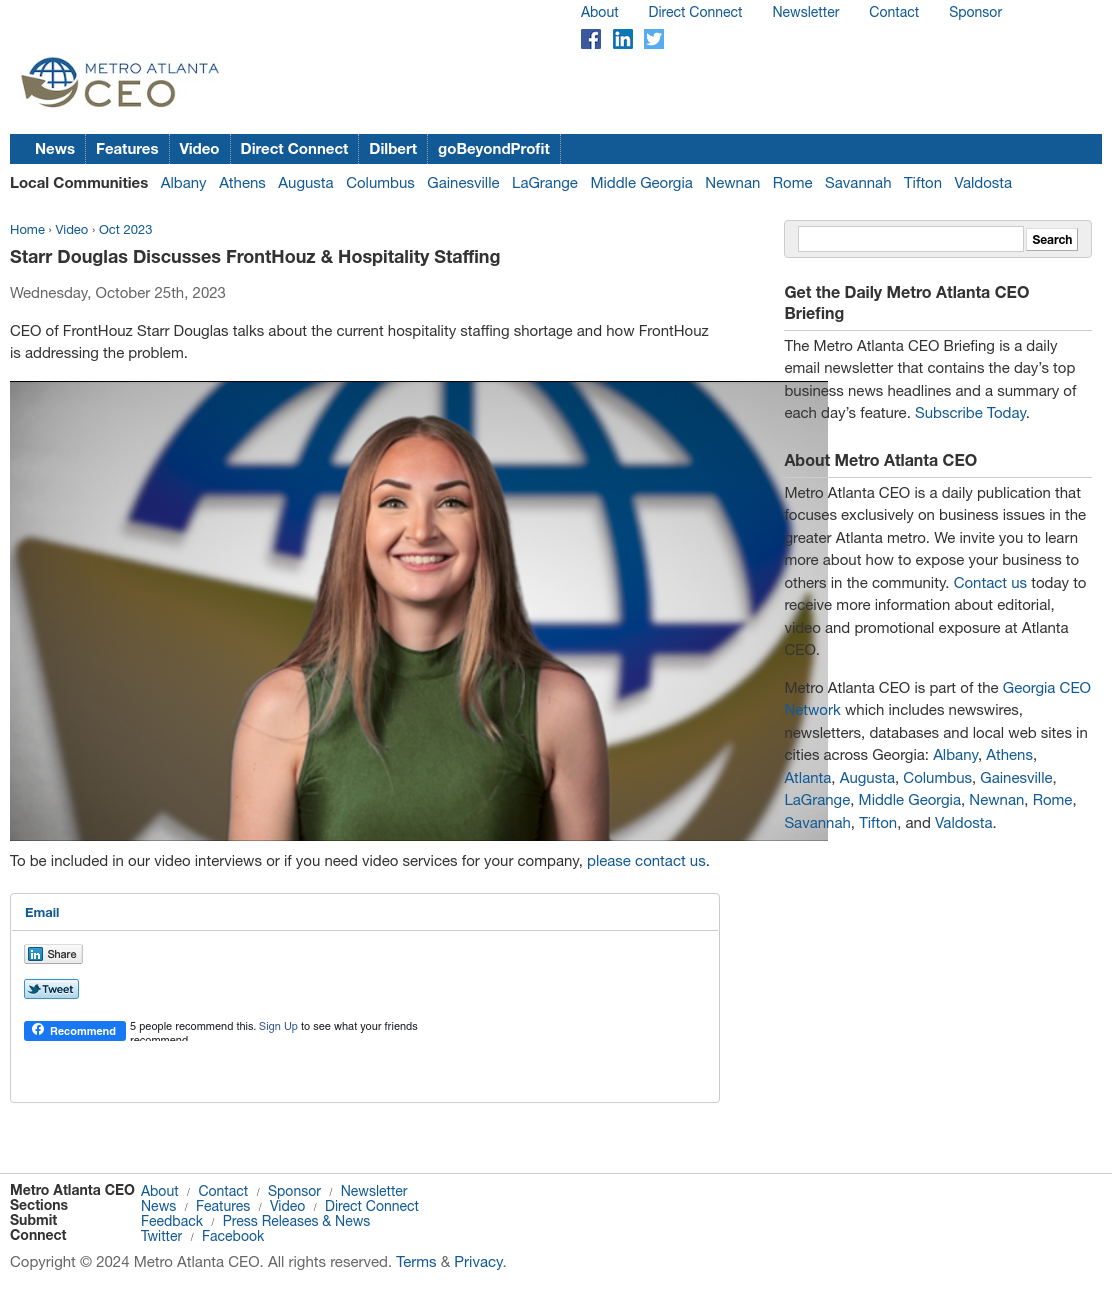
Task: Open the LinkedIn icon in the header
Action: pos(623,39)
